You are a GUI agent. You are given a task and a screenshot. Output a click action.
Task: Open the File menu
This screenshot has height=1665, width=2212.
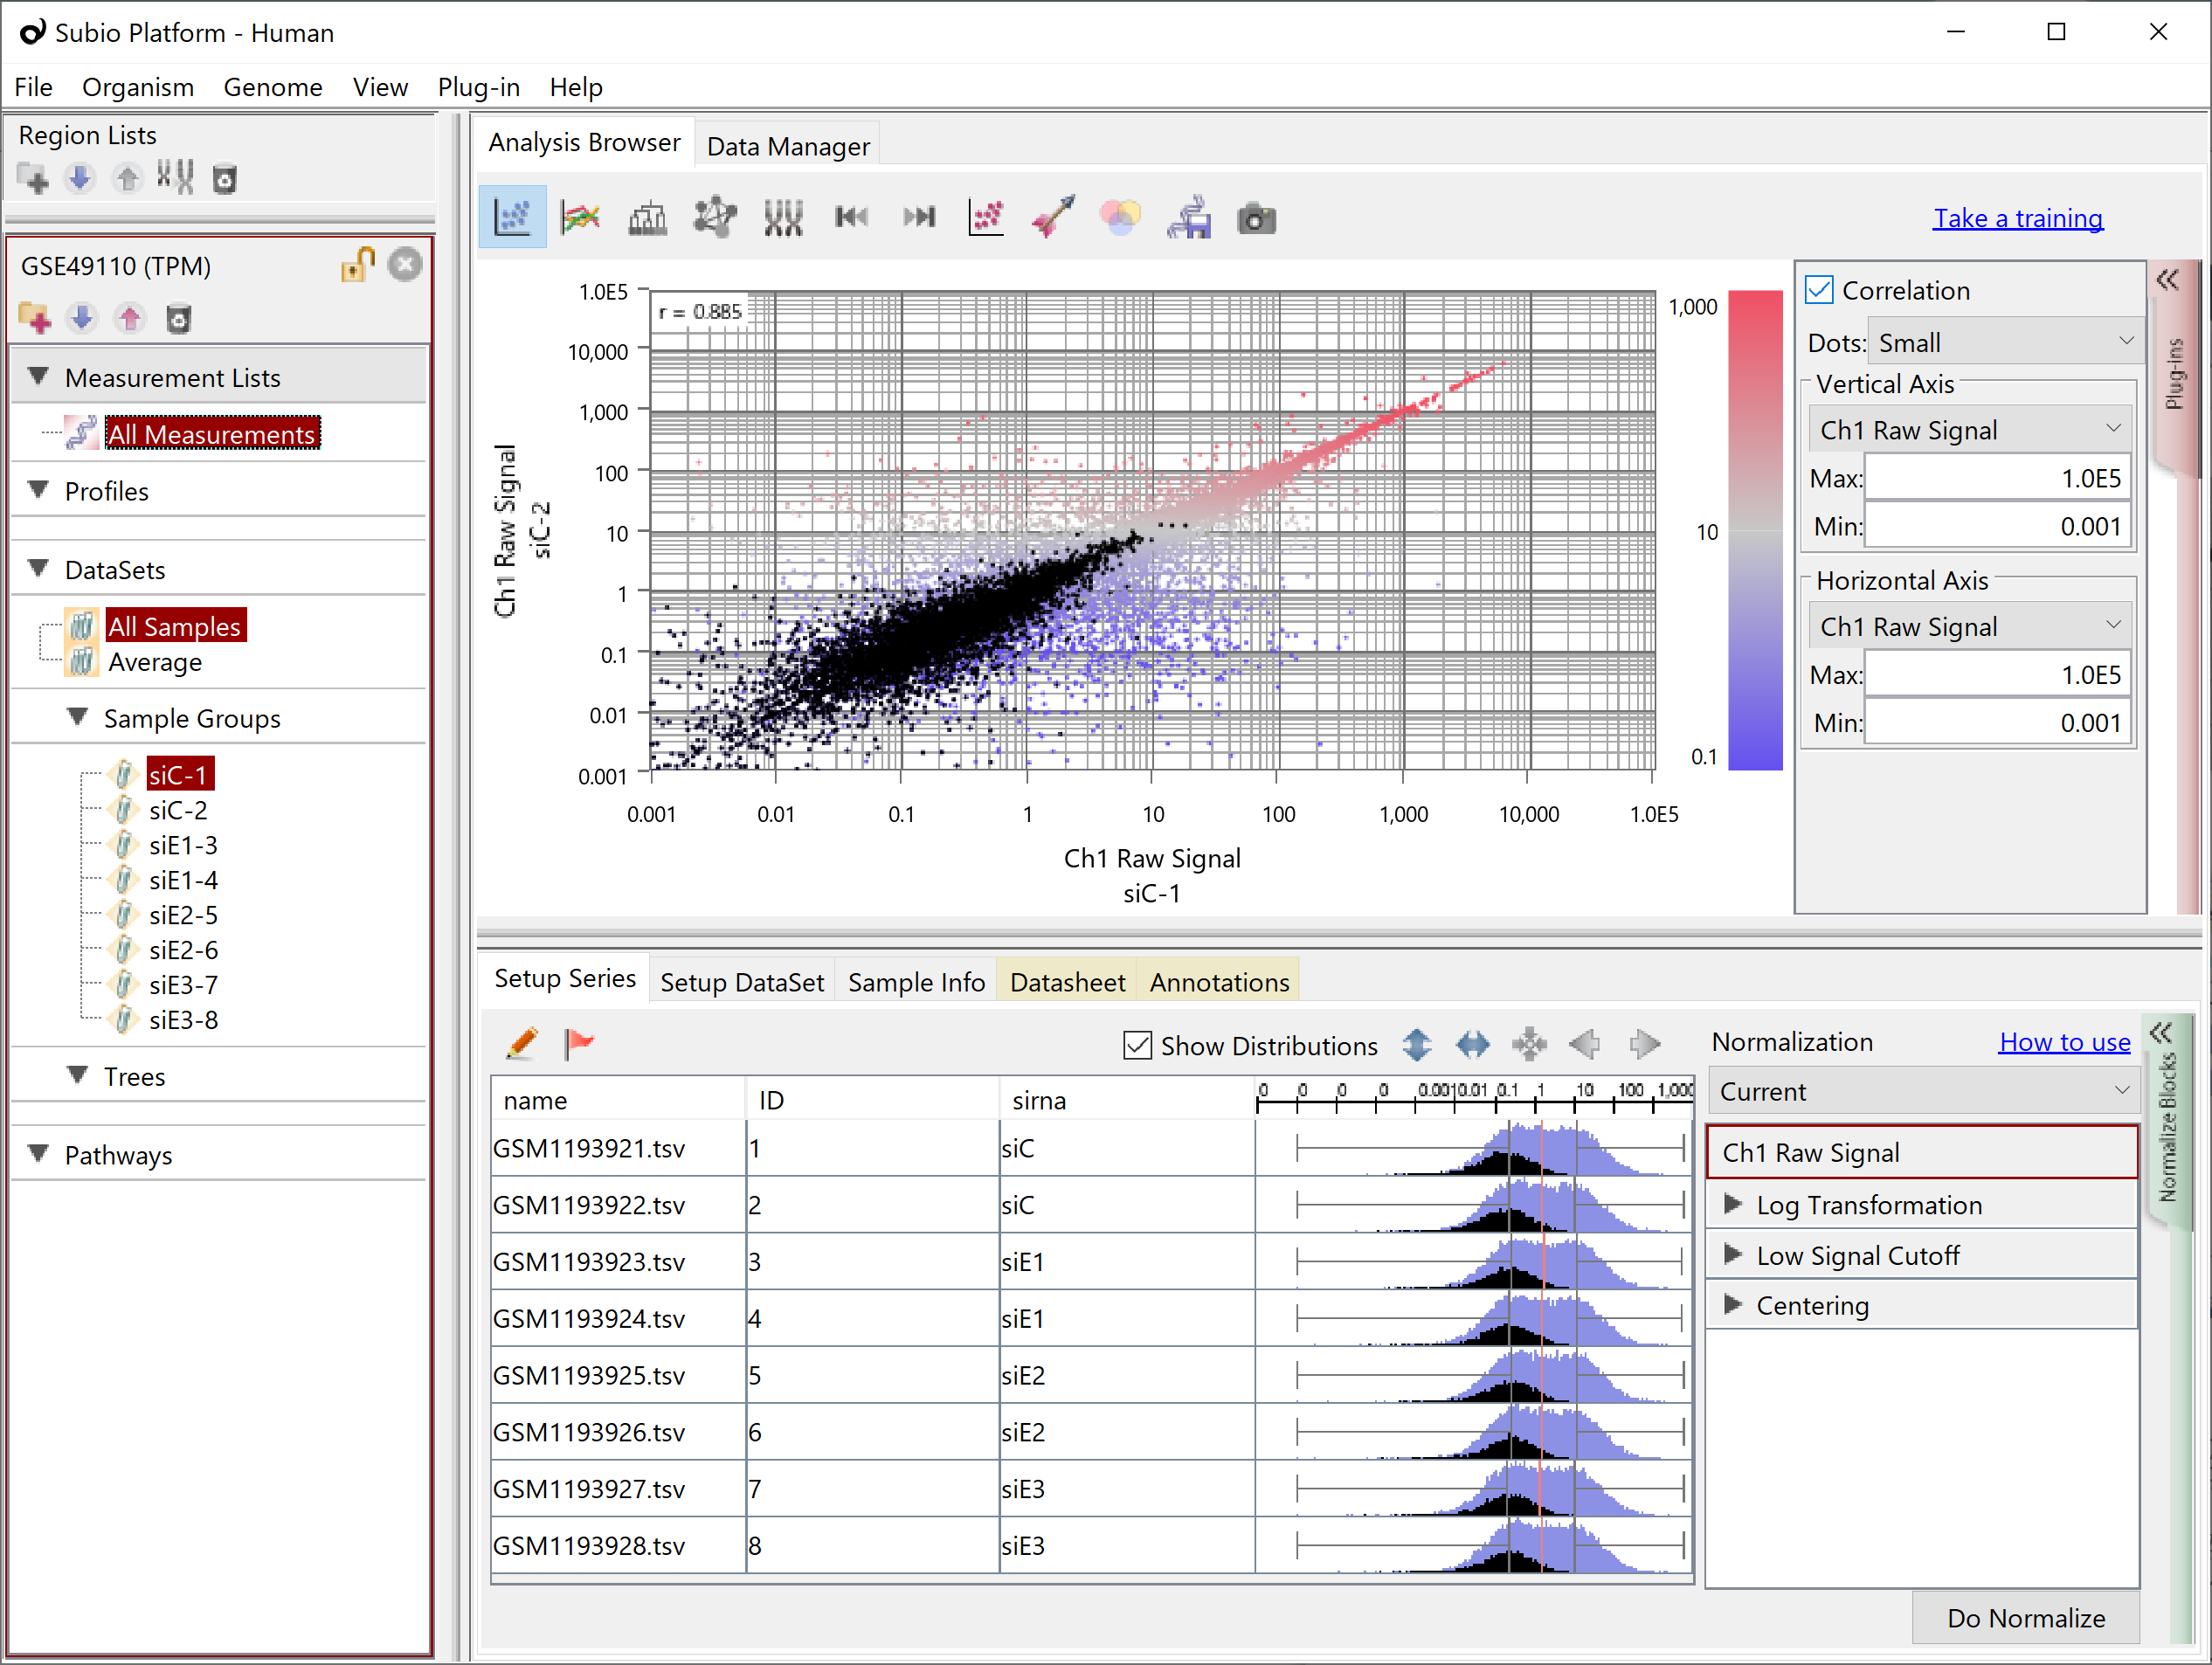pos(33,87)
